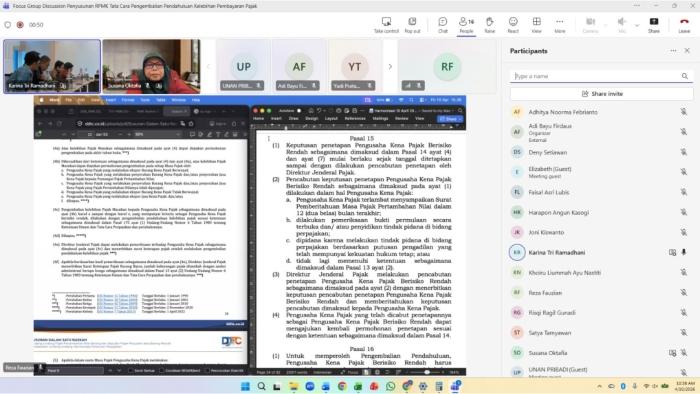The image size is (700, 394).
Task: Open Google Chrome from the taskbar
Action: (x=342, y=386)
